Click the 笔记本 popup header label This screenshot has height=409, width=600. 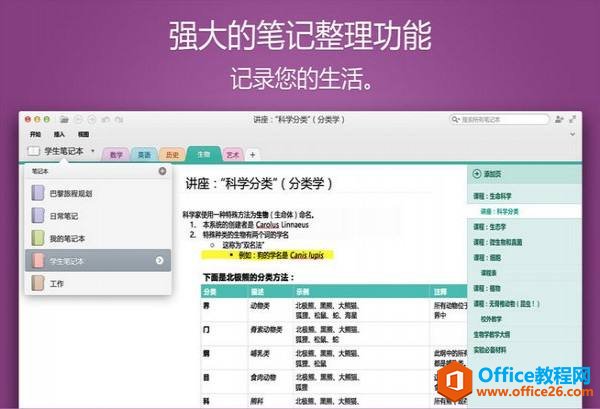coord(40,171)
